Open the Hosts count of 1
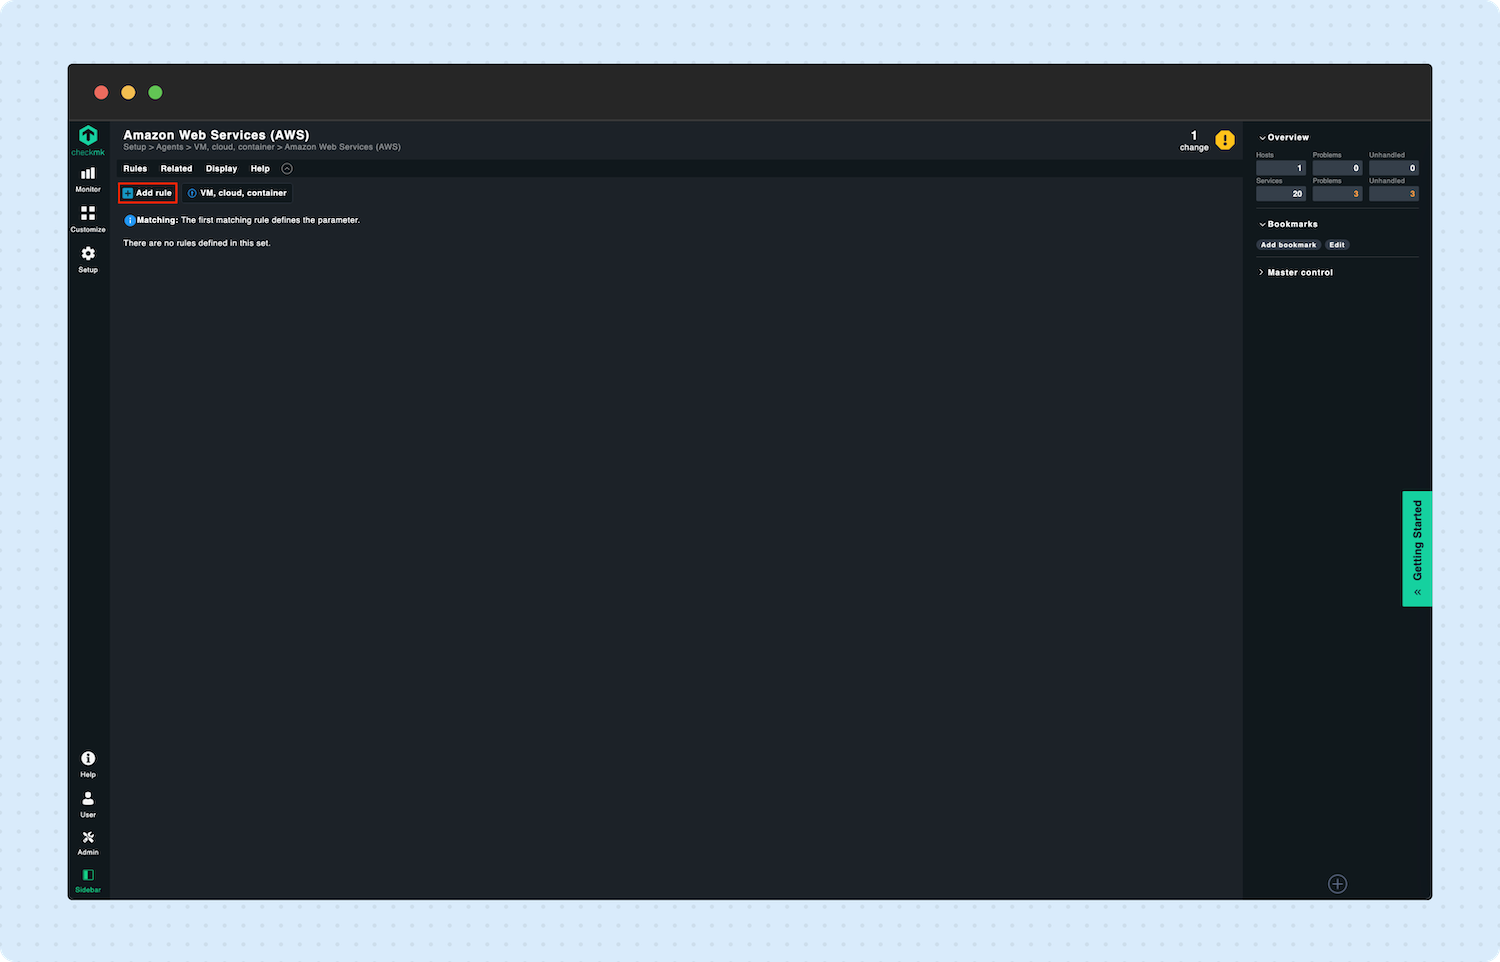The image size is (1500, 962). click(1281, 168)
